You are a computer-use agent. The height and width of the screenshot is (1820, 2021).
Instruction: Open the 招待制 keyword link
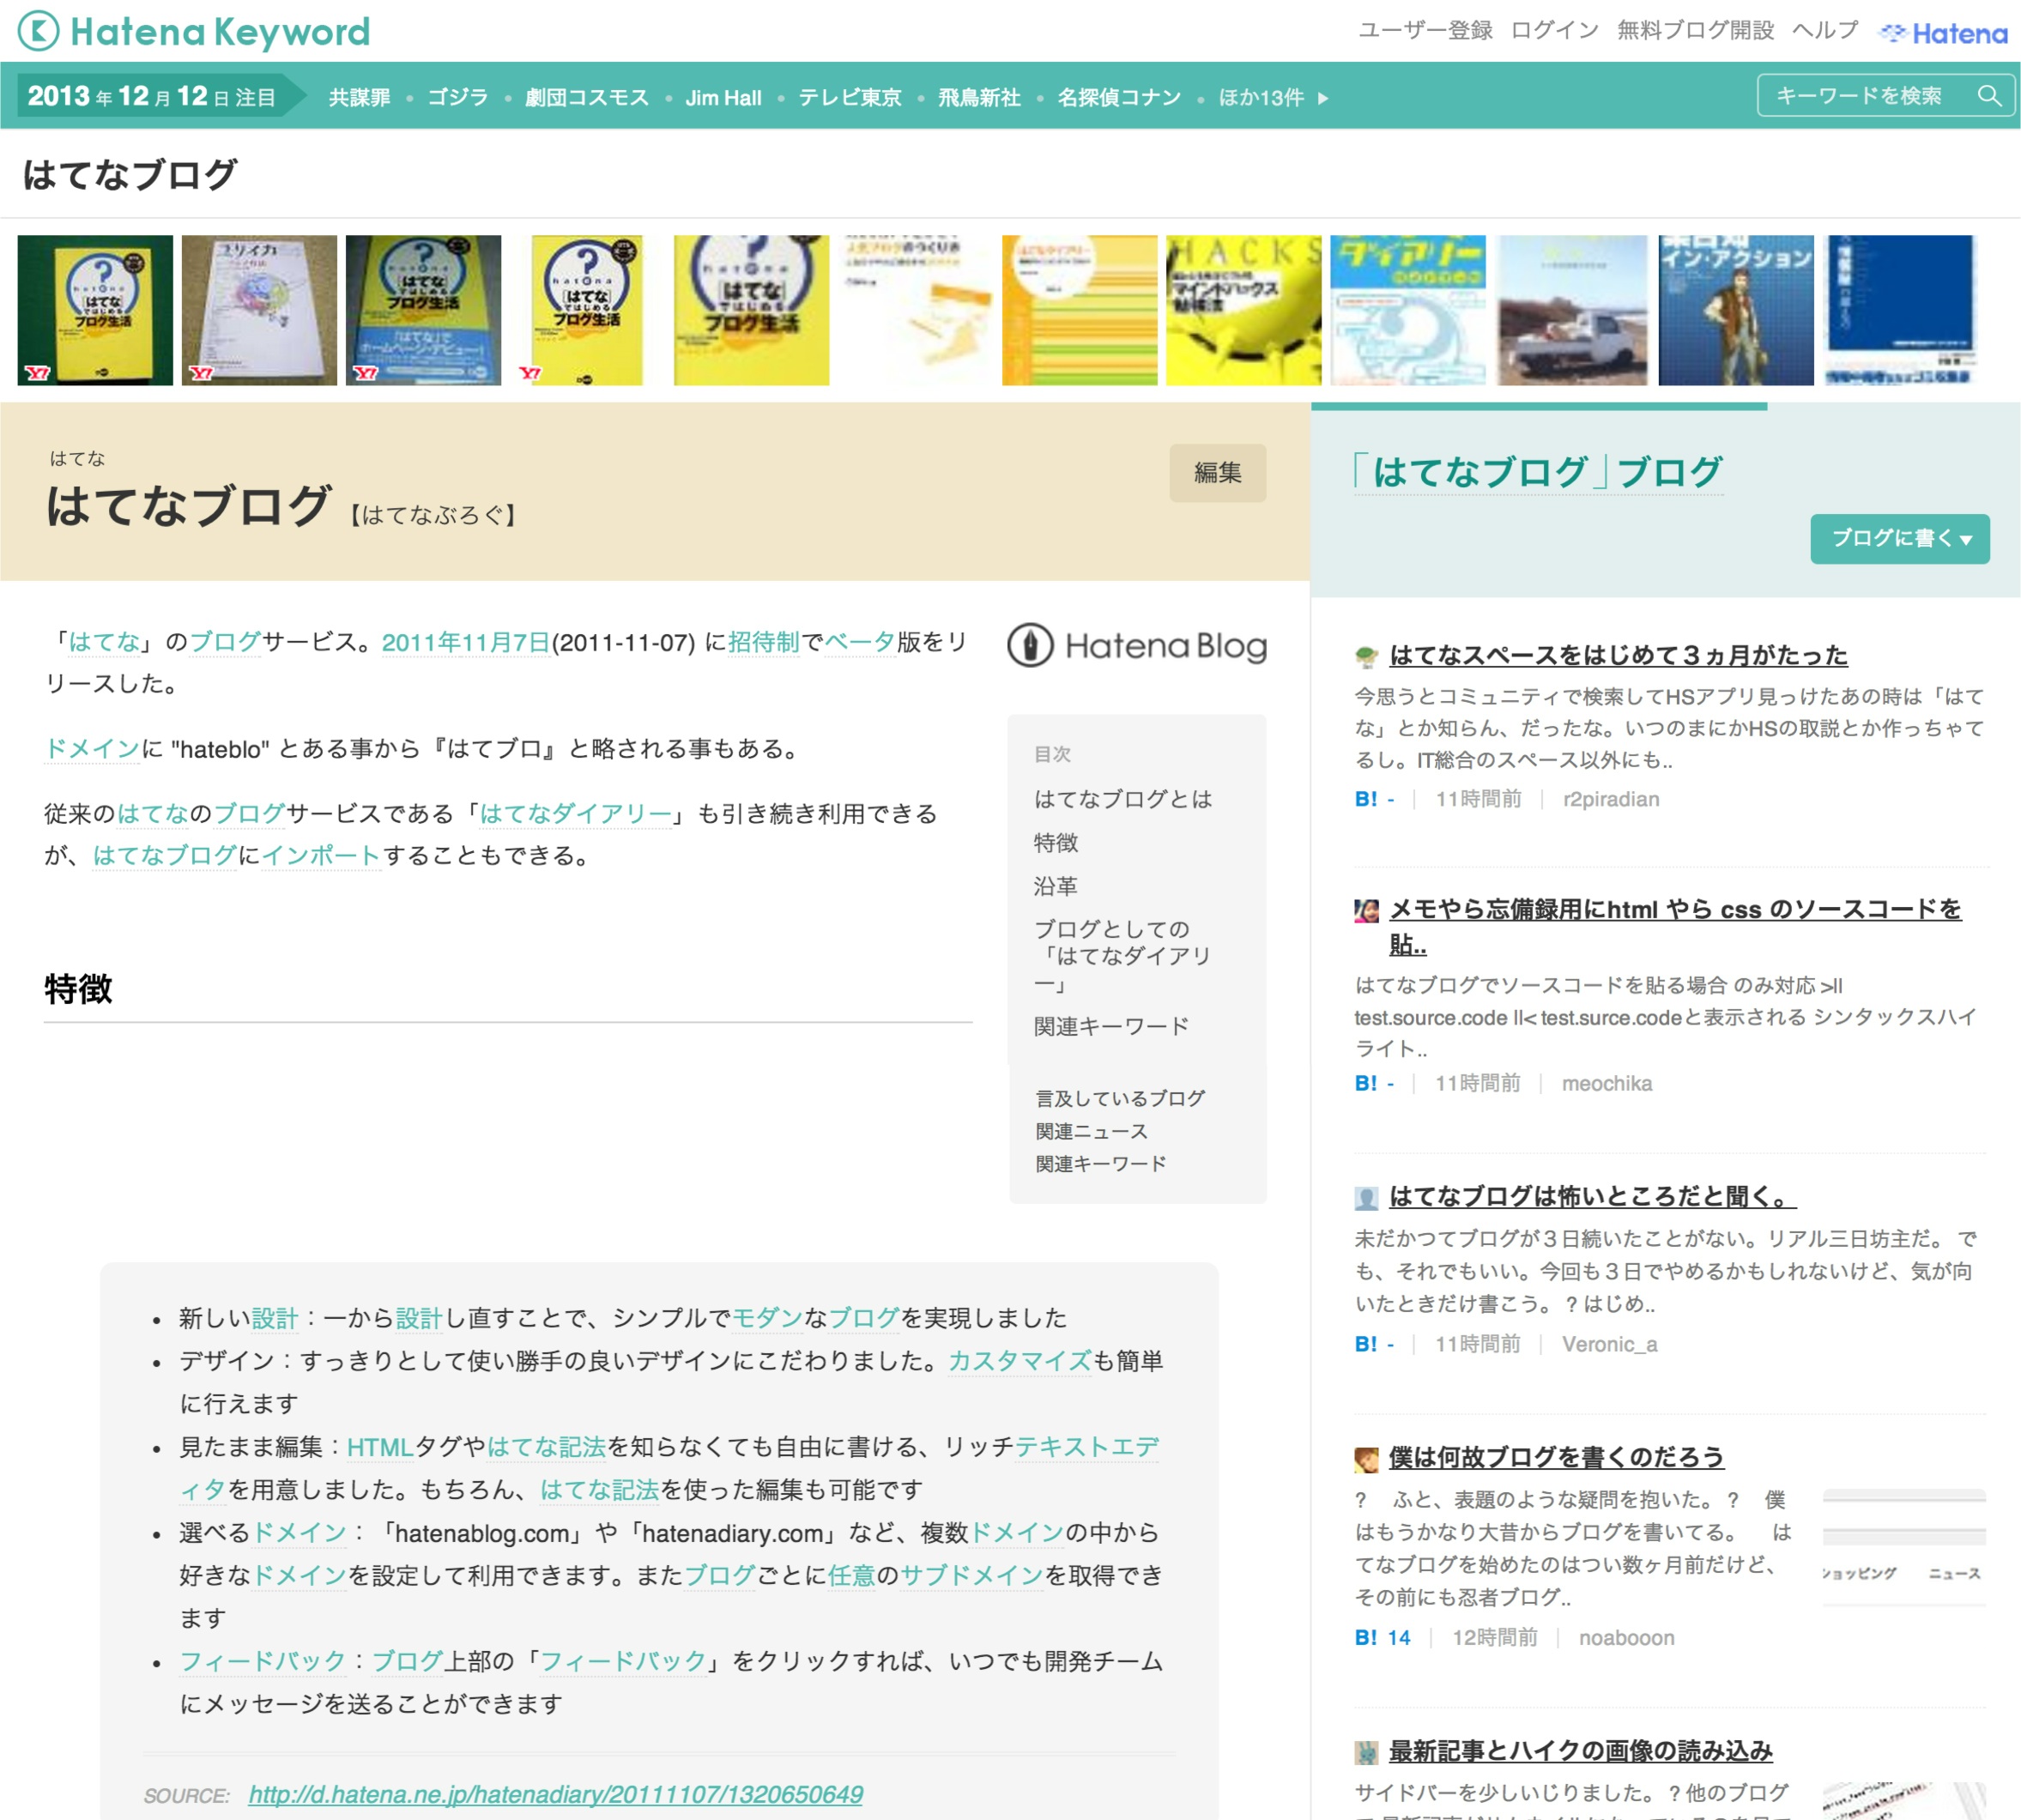point(764,642)
